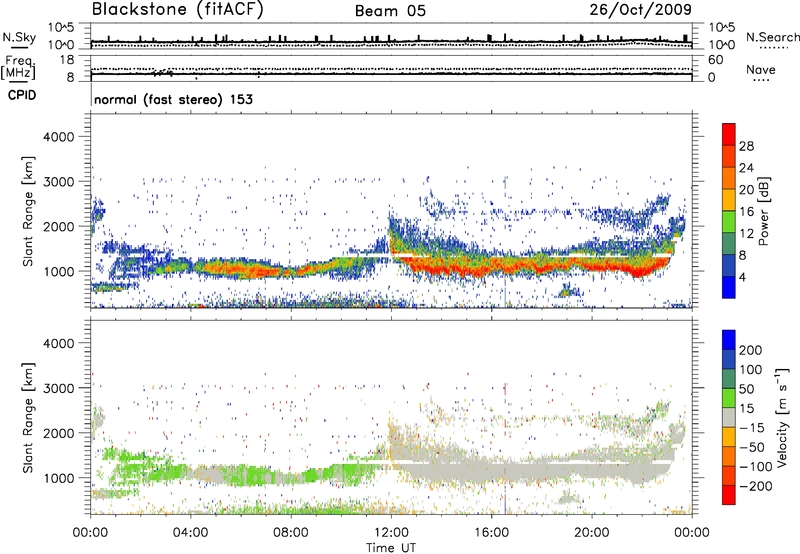Screen dimensions: 800x554
Task: Click the gray velocity band near 16:00
Action: 491,470
